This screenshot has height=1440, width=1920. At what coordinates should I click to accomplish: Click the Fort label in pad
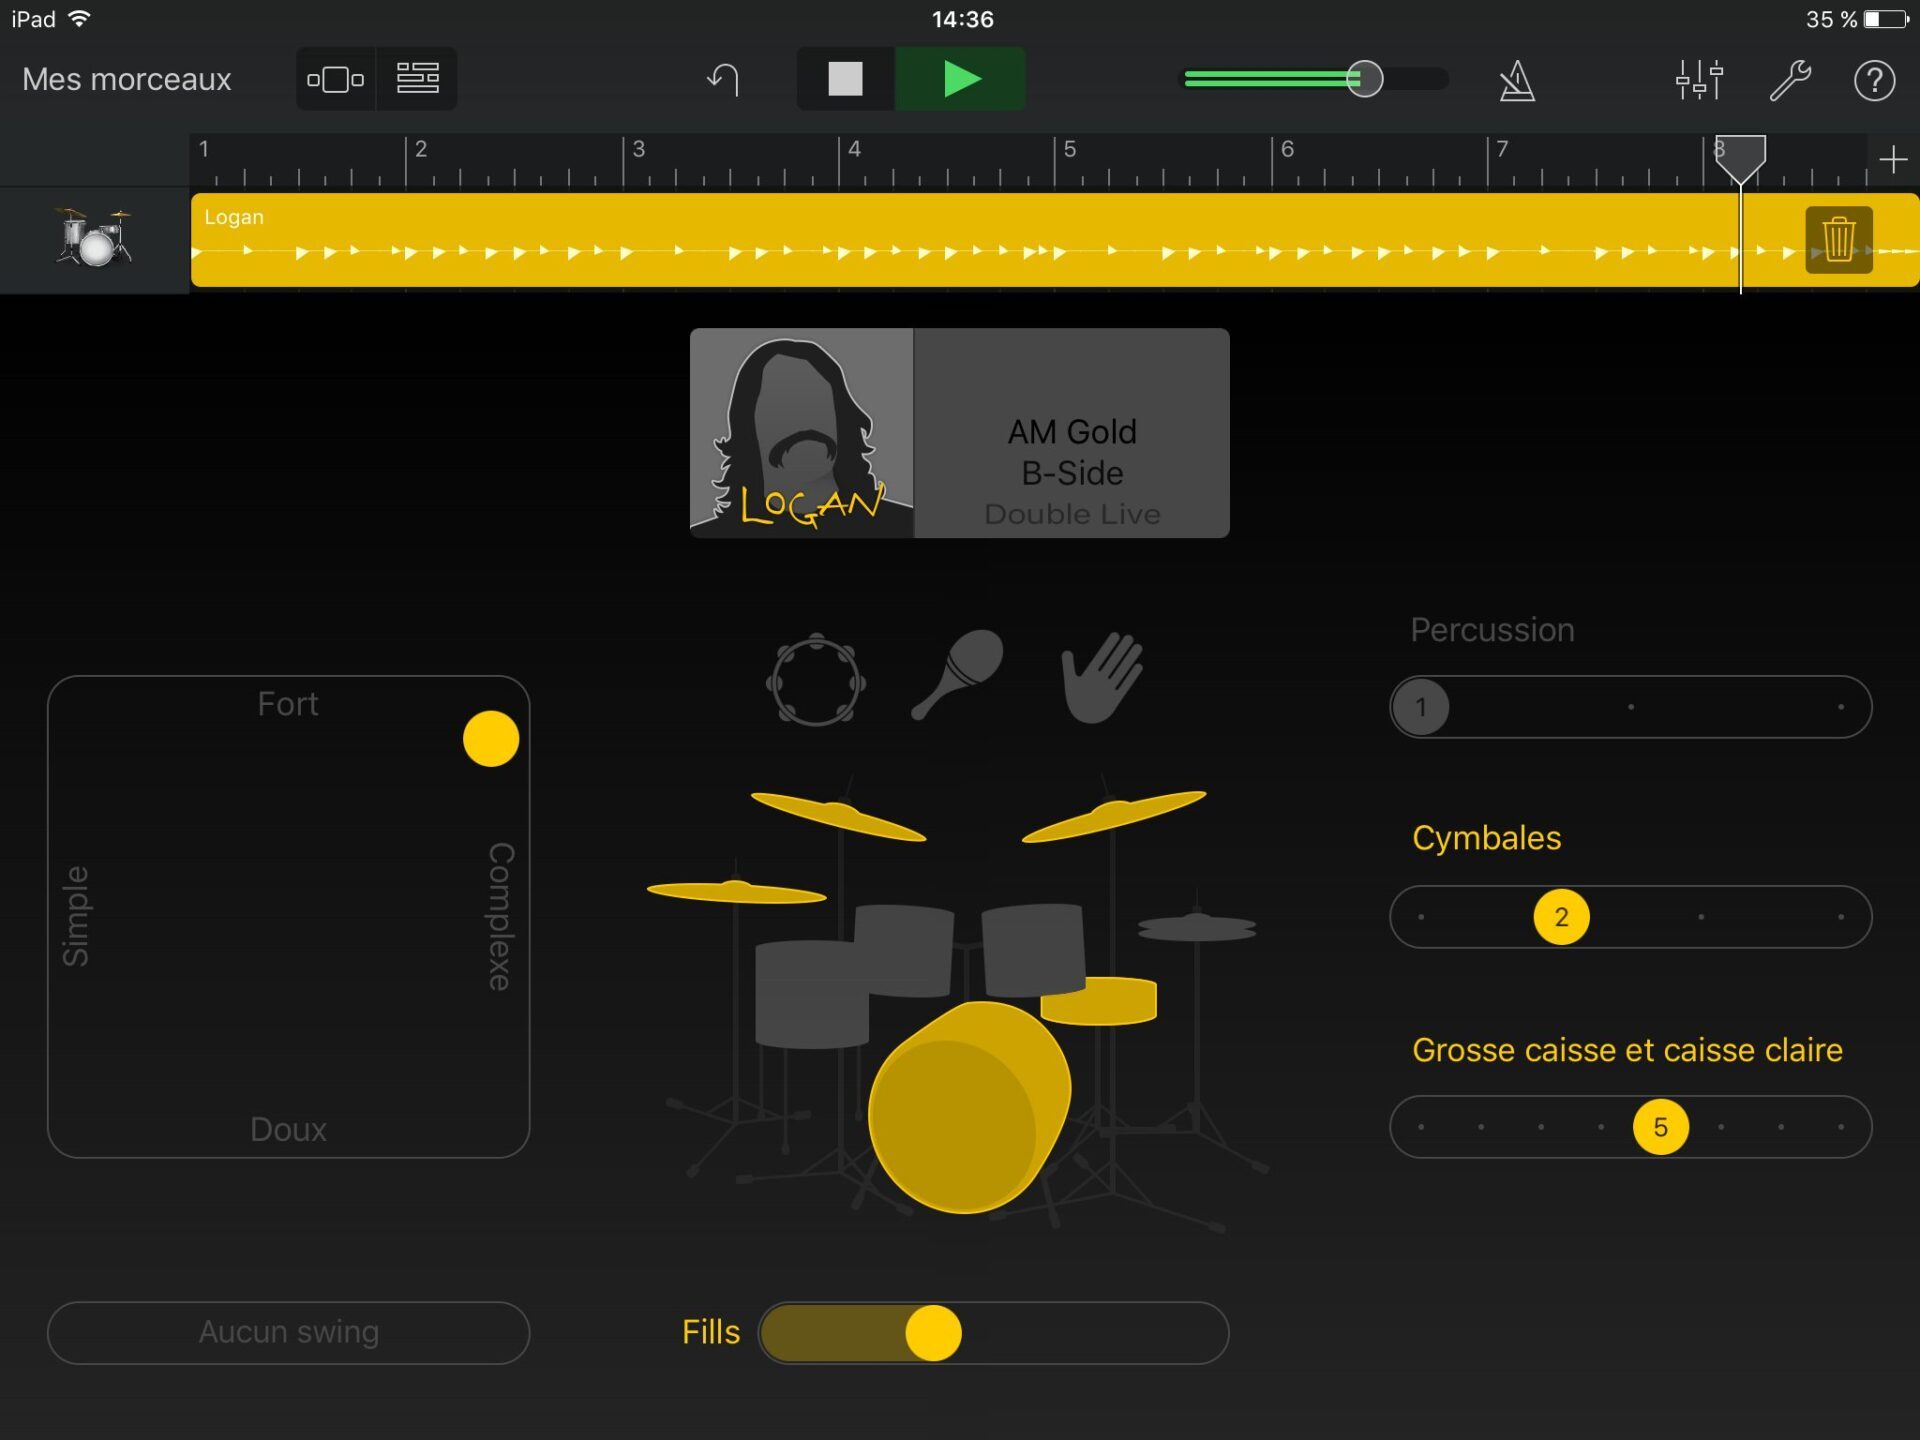288,704
